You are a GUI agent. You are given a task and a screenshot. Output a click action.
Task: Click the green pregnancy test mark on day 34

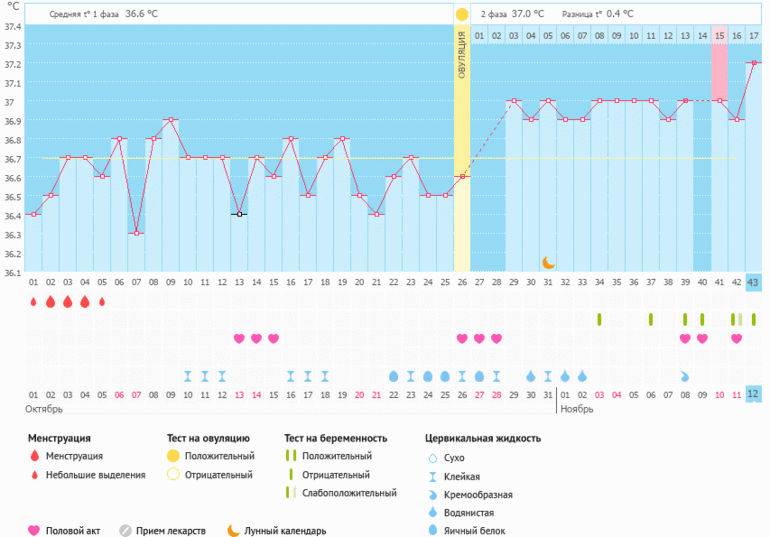pyautogui.click(x=600, y=319)
